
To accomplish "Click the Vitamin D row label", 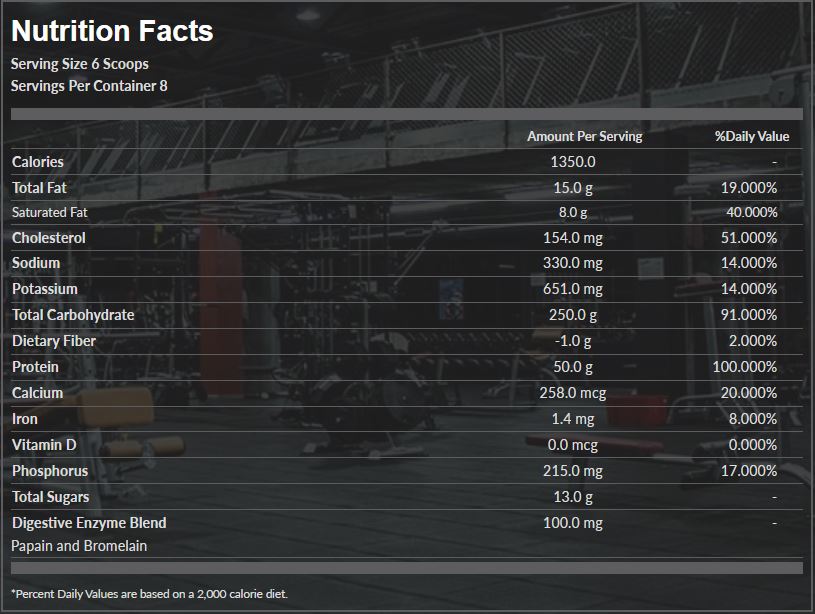I will pyautogui.click(x=44, y=445).
